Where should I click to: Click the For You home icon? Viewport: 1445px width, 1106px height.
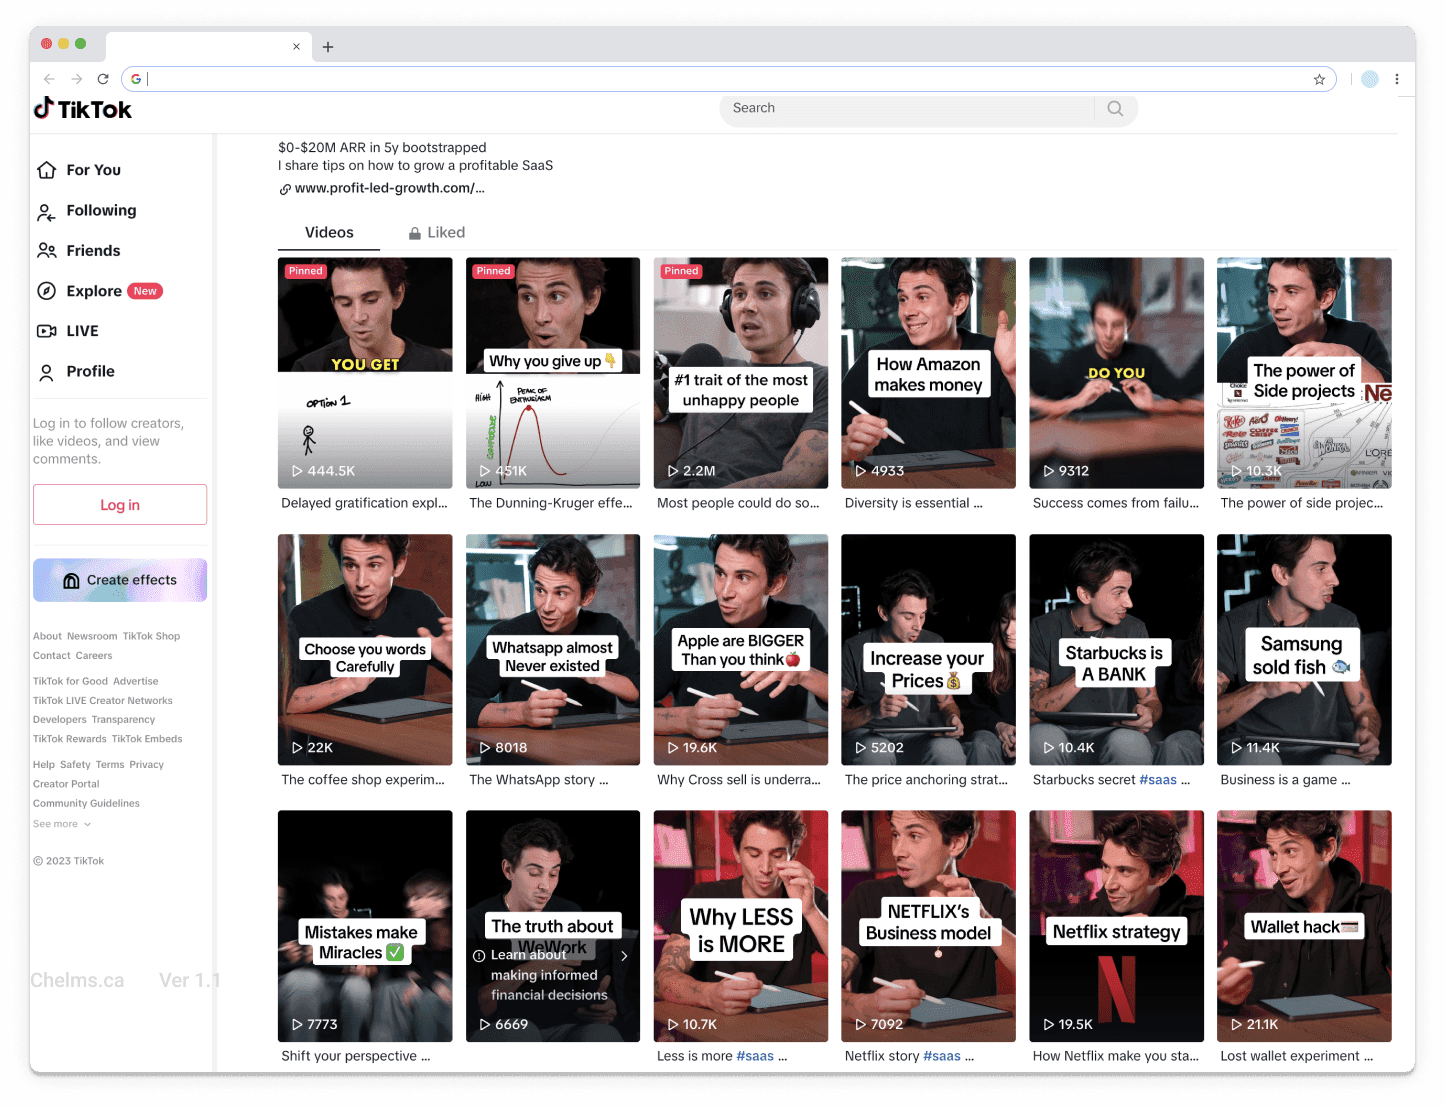click(47, 170)
